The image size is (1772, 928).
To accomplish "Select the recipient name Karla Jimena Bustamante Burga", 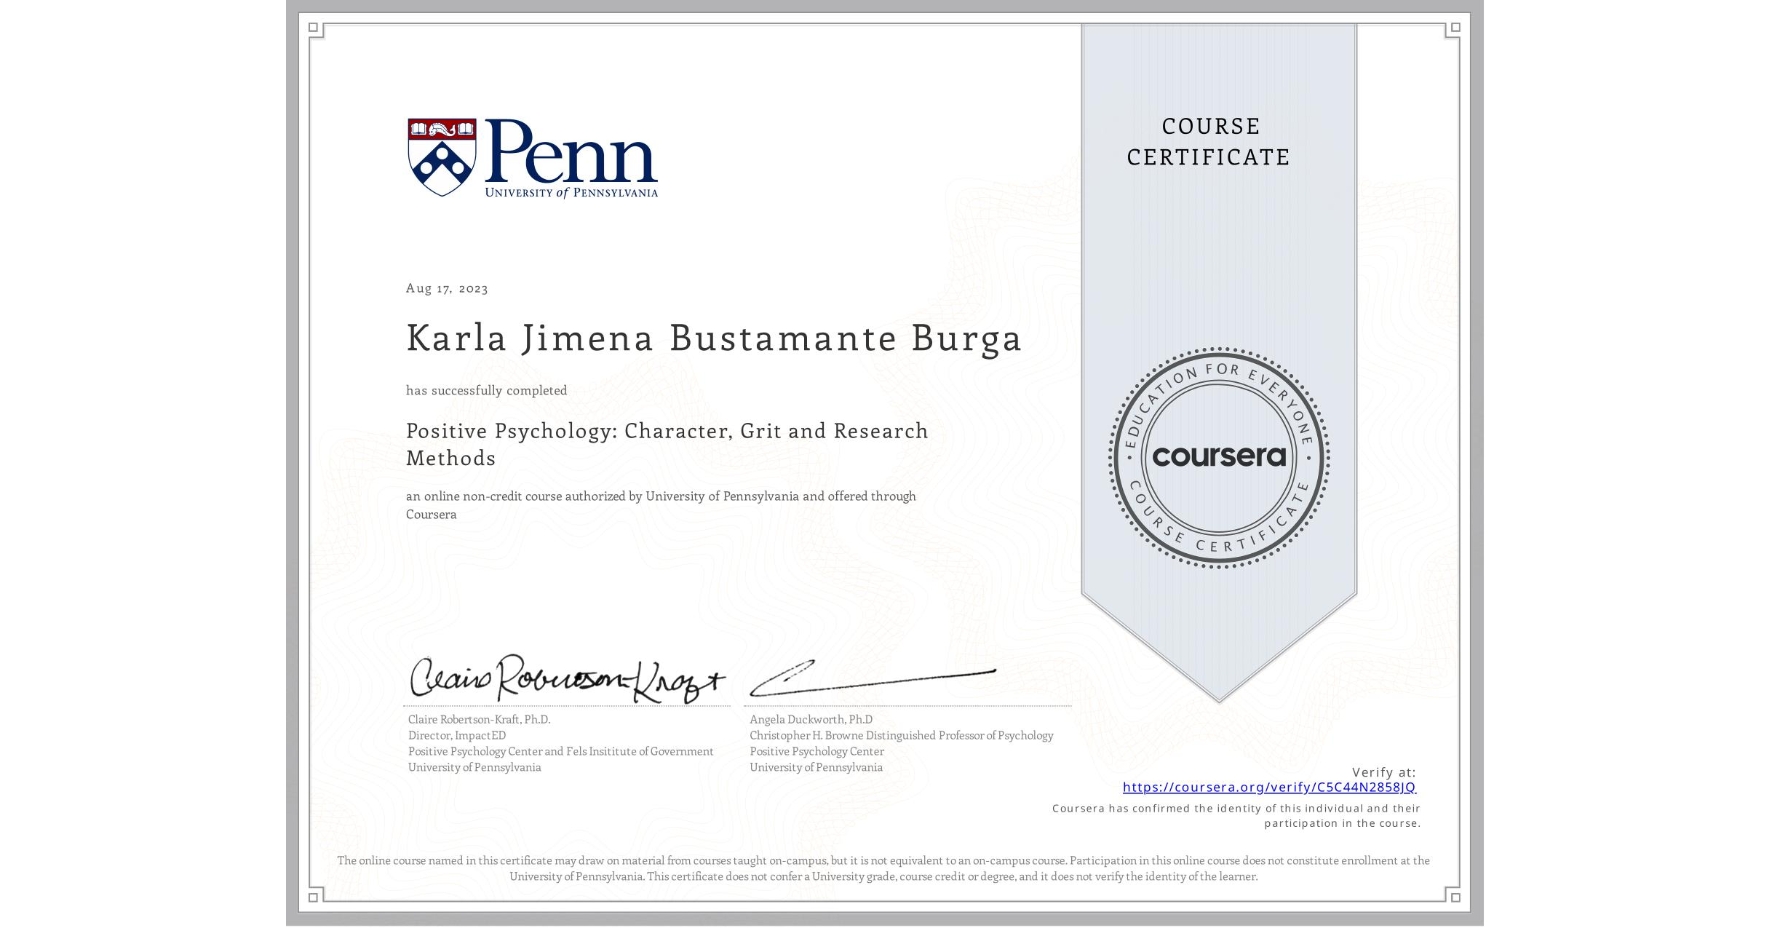I will 714,339.
